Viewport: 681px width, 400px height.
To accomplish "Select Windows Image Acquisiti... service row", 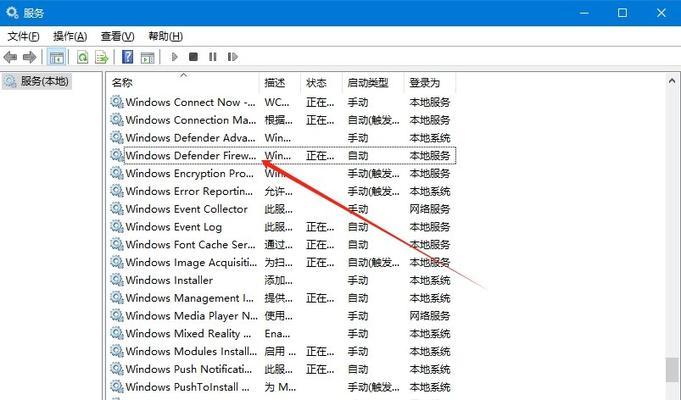I will tap(282, 263).
